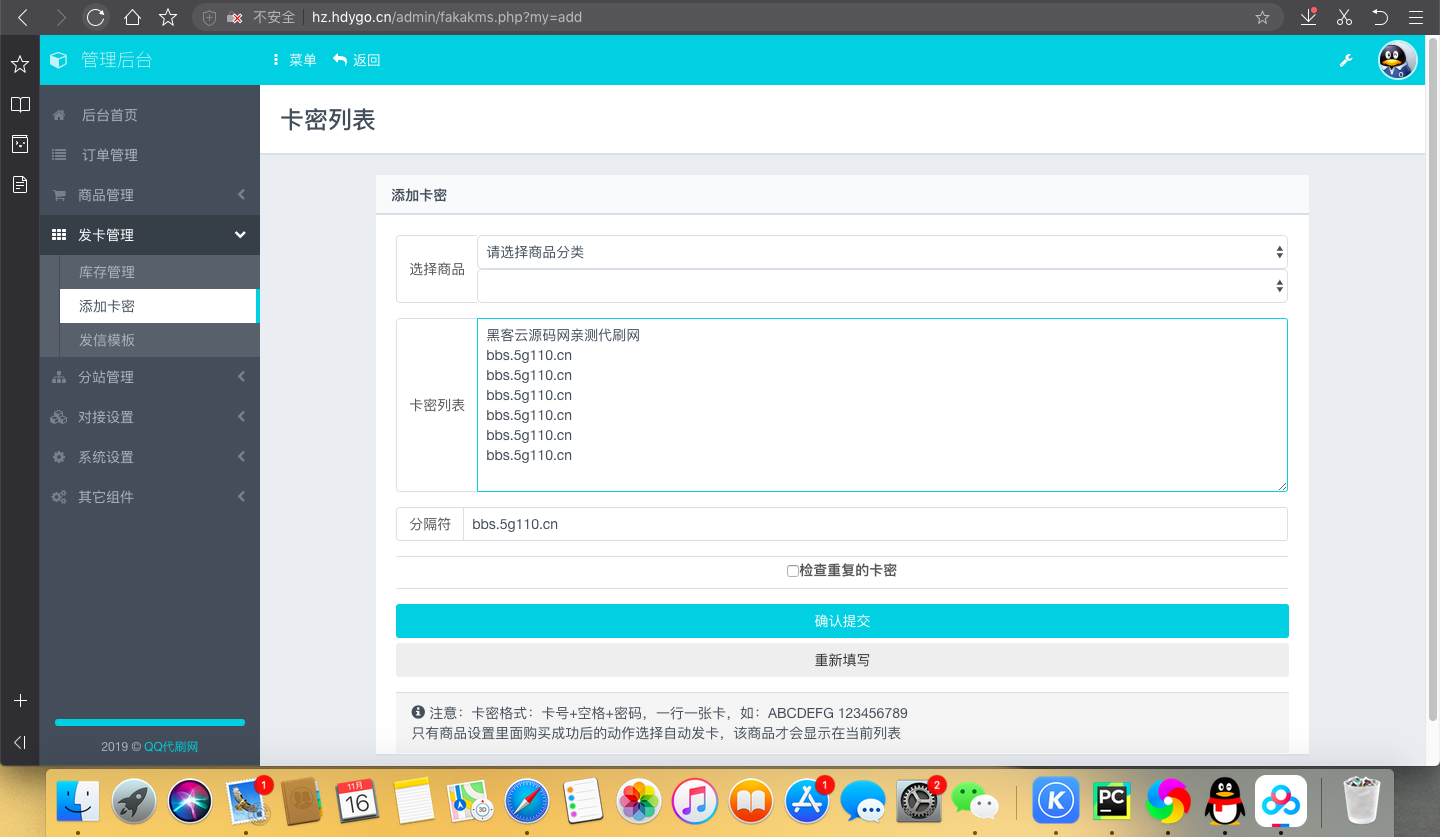Image resolution: width=1440 pixels, height=837 pixels.
Task: Click the scissors screenshot icon in browser toolbar
Action: pos(1343,17)
